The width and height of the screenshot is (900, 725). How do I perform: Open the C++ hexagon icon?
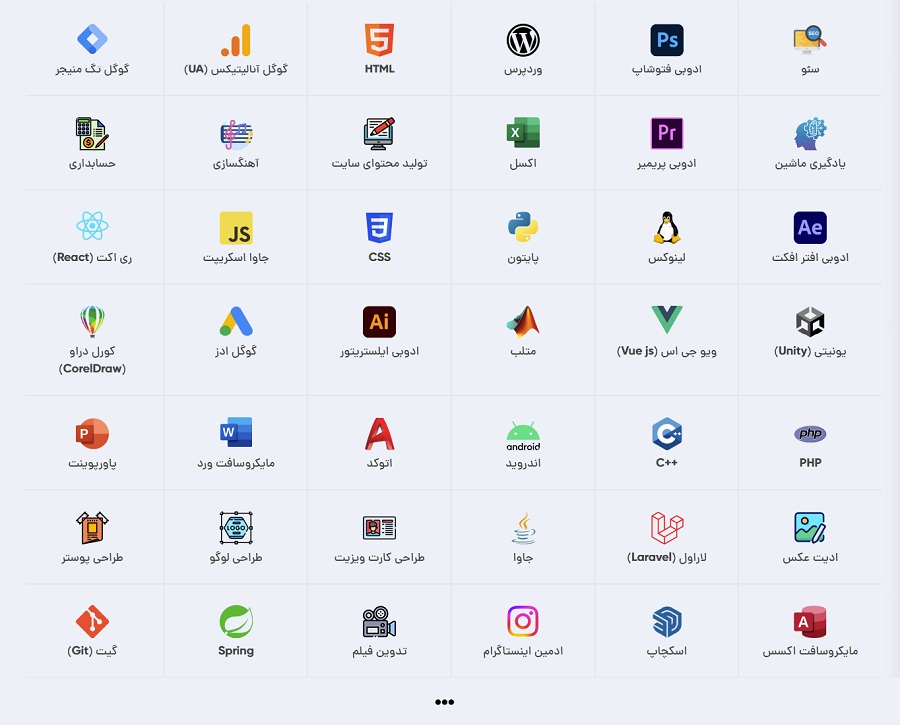[666, 433]
